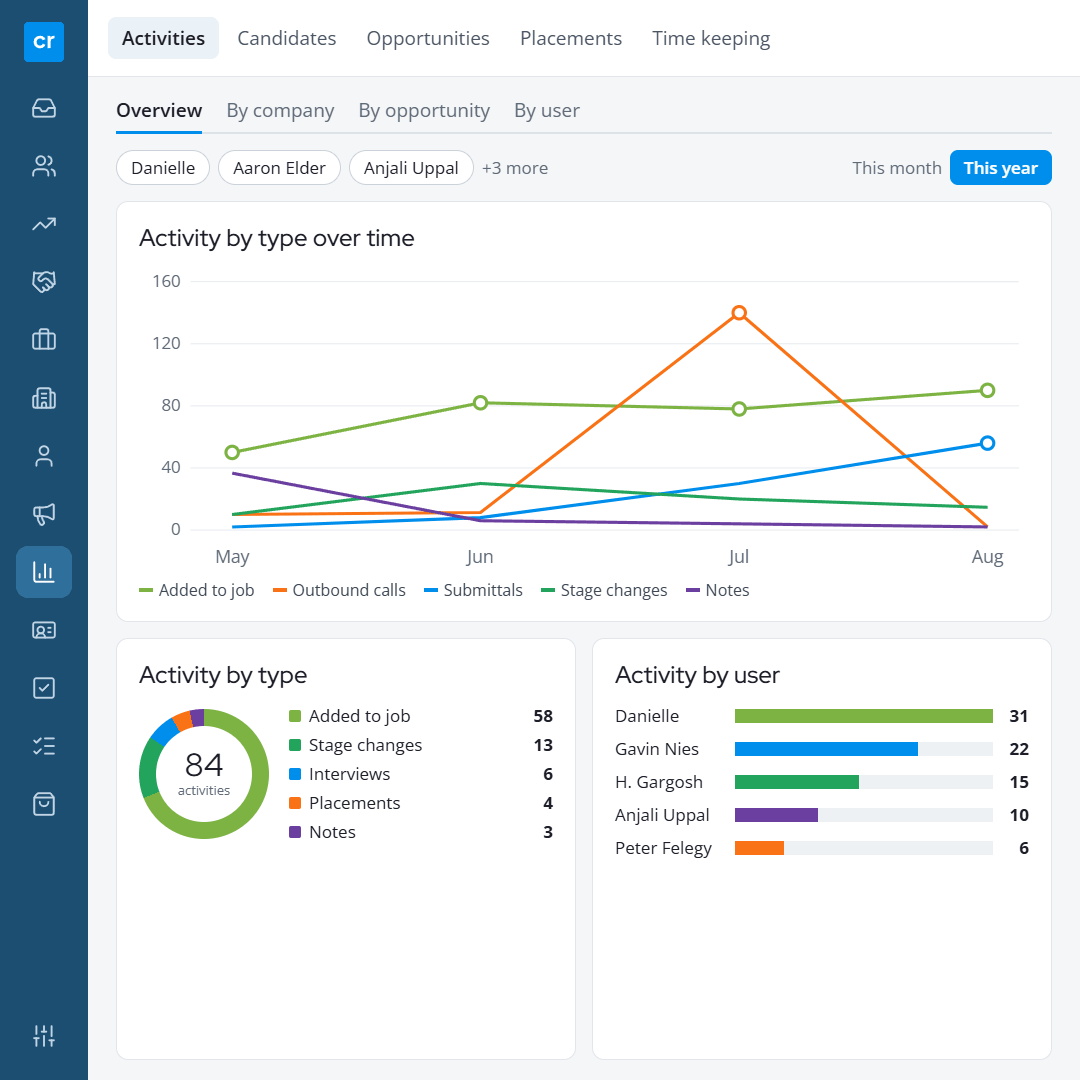Select the By company sub-tab
Image resolution: width=1080 pixels, height=1080 pixels.
[280, 111]
